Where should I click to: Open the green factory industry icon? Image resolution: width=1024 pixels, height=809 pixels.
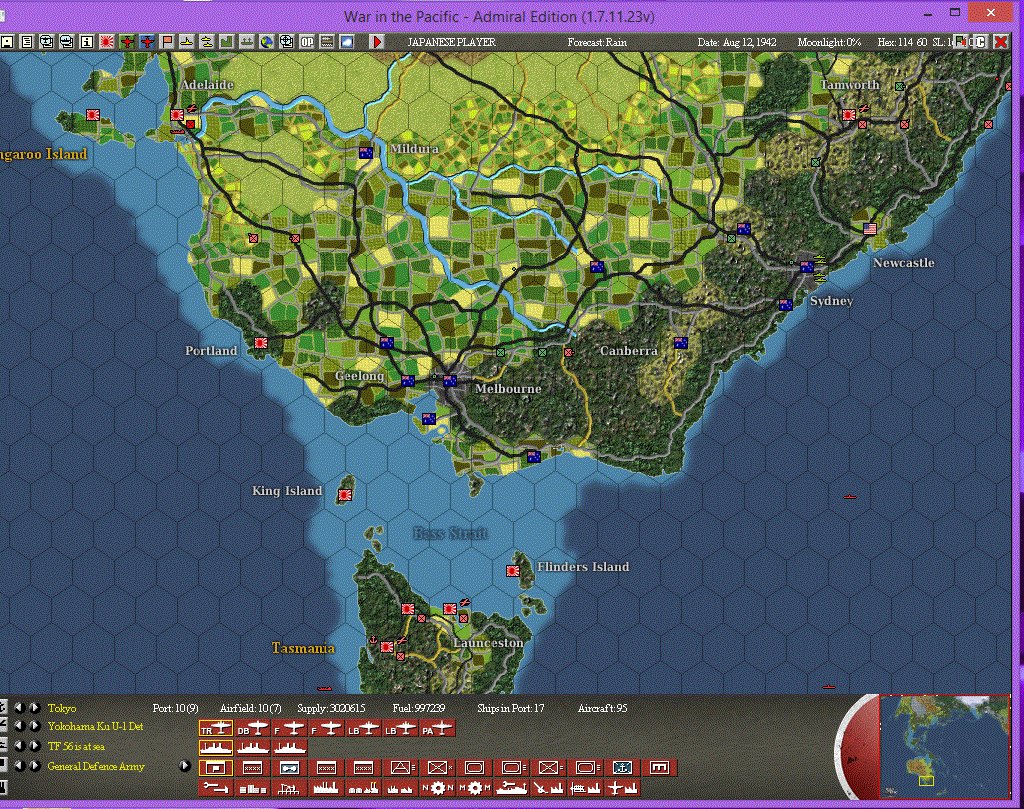tap(226, 42)
